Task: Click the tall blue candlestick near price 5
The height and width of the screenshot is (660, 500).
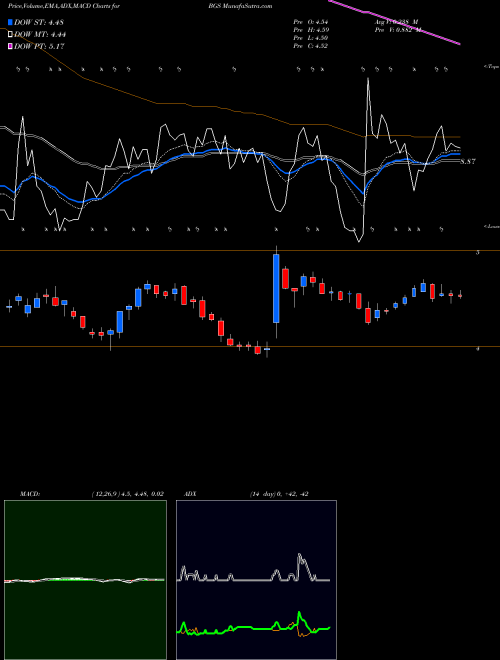Action: click(276, 288)
